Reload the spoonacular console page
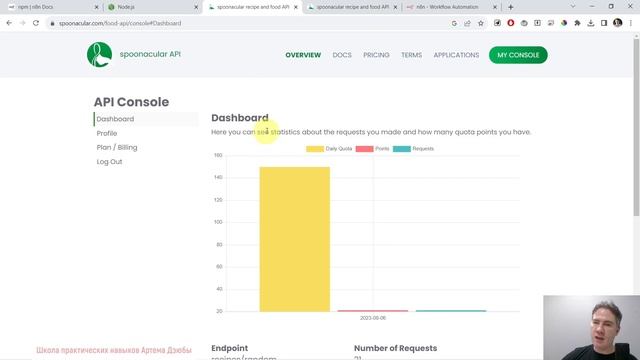Image resolution: width=640 pixels, height=360 pixels. (36, 23)
